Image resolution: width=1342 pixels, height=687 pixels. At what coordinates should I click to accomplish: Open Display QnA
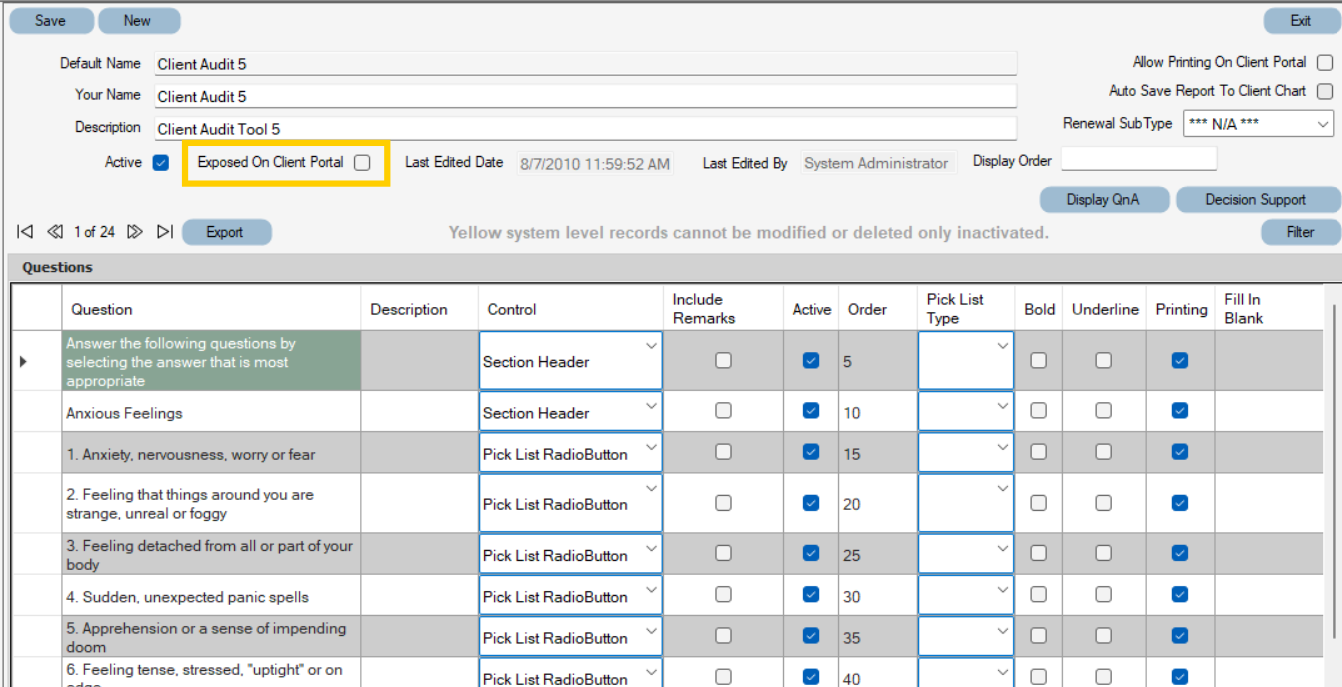click(x=1103, y=199)
